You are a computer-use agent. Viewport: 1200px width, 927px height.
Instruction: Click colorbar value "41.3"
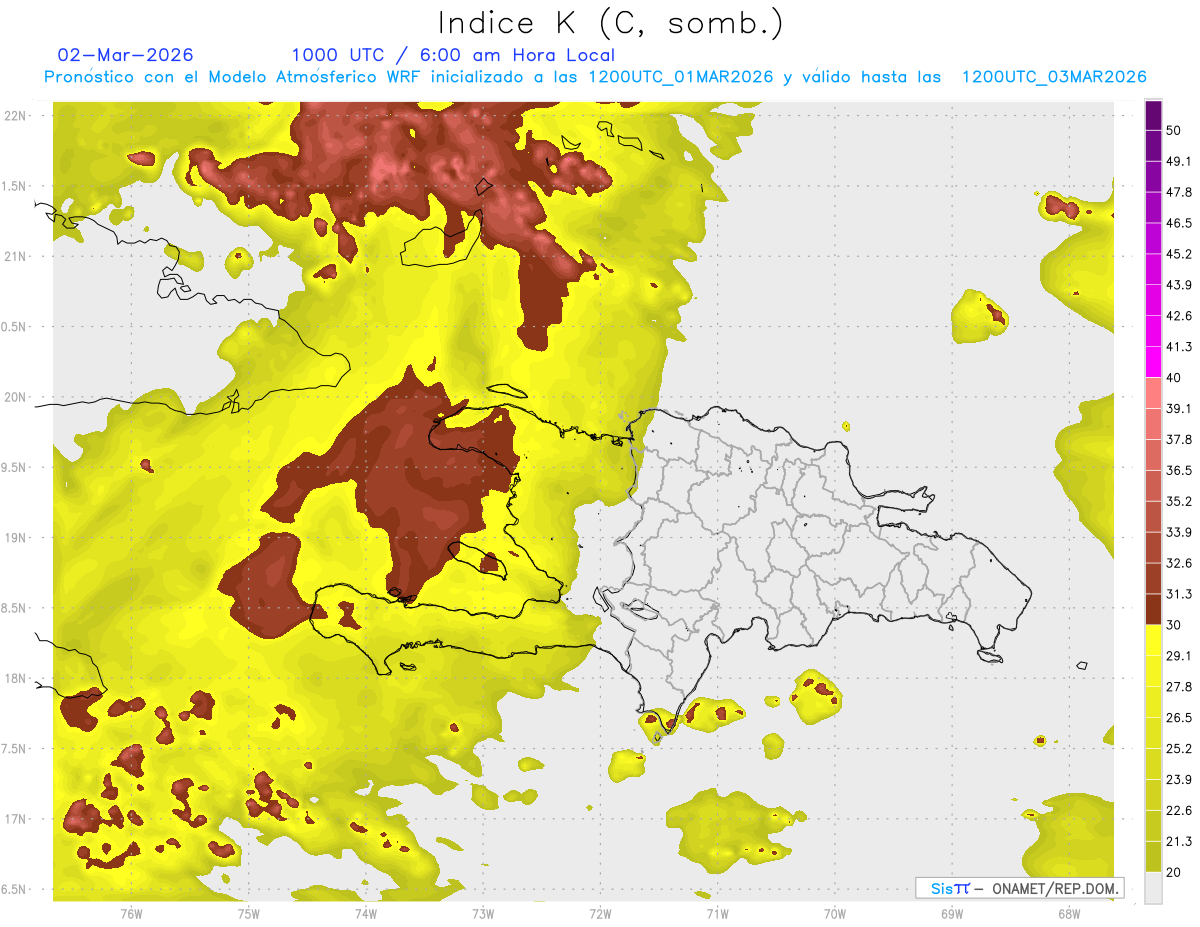pyautogui.click(x=1179, y=347)
